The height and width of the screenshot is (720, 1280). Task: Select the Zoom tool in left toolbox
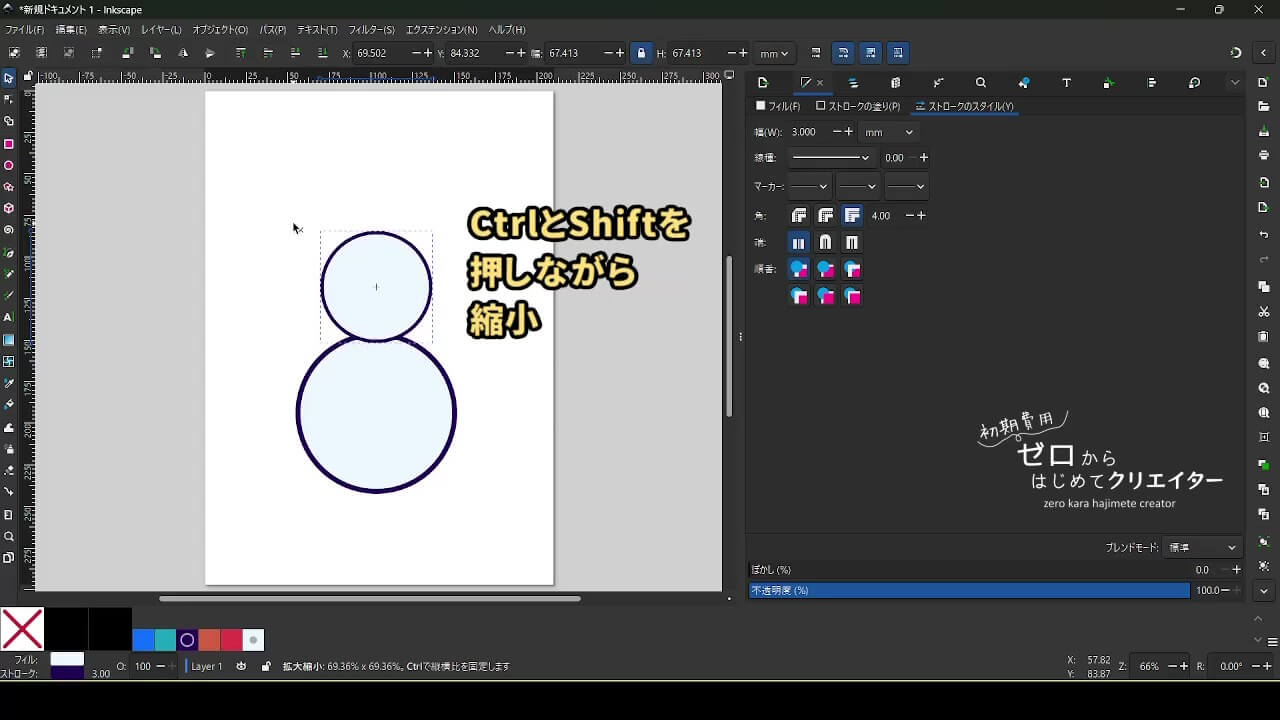pyautogui.click(x=9, y=536)
